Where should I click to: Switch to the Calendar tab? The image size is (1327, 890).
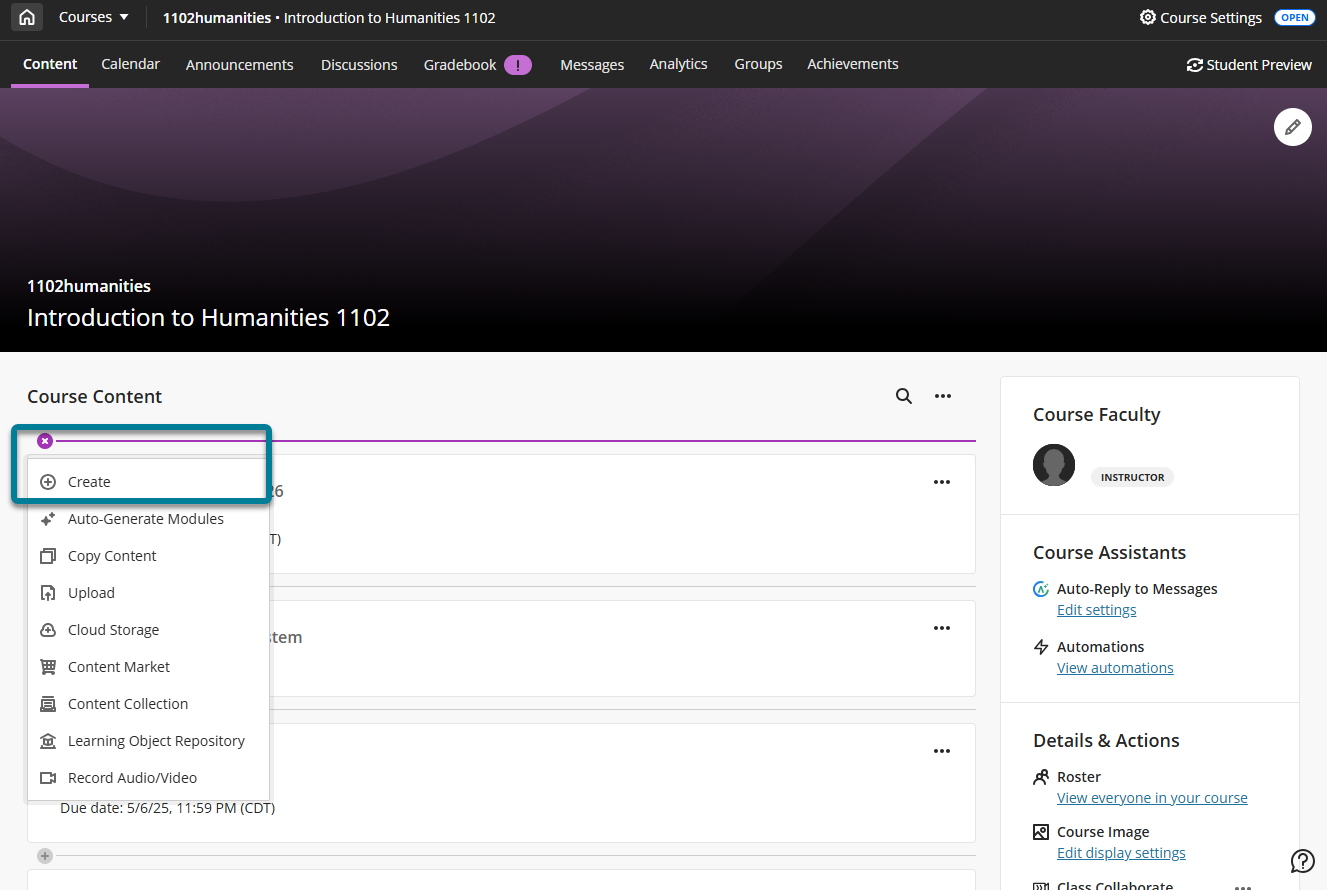130,64
